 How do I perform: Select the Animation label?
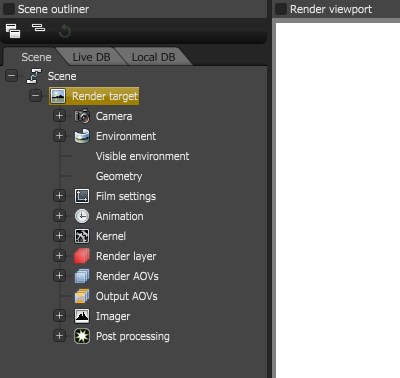tap(120, 216)
